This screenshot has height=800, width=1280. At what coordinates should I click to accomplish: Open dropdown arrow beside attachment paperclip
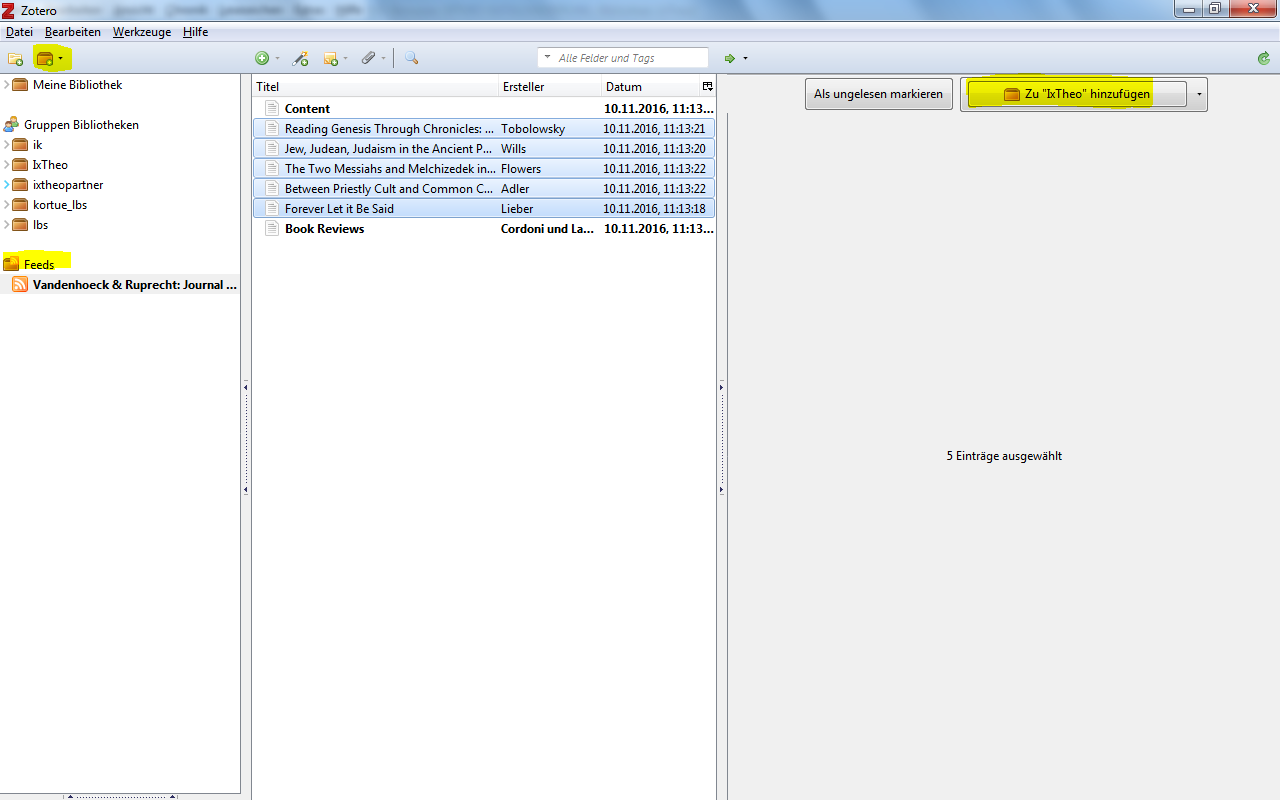pos(383,59)
